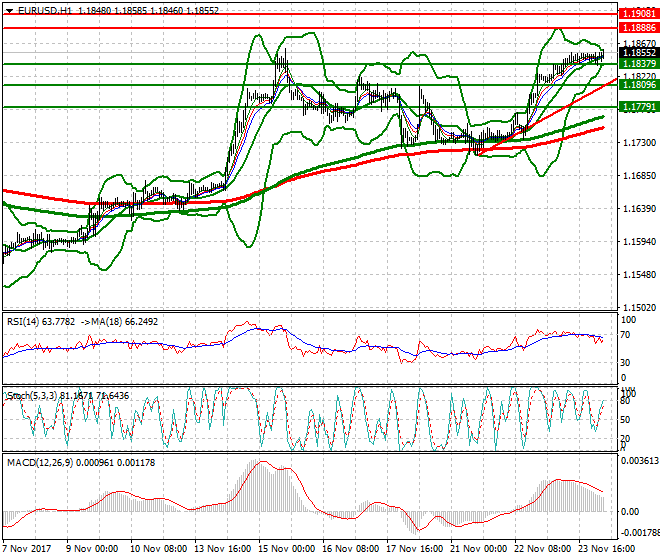
Task: Click the black current price tag 1.18552
Action: 638,53
